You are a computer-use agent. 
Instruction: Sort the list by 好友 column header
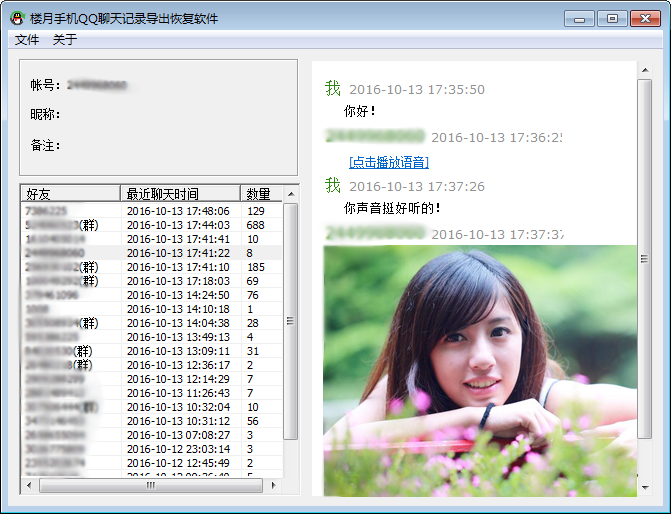70,193
